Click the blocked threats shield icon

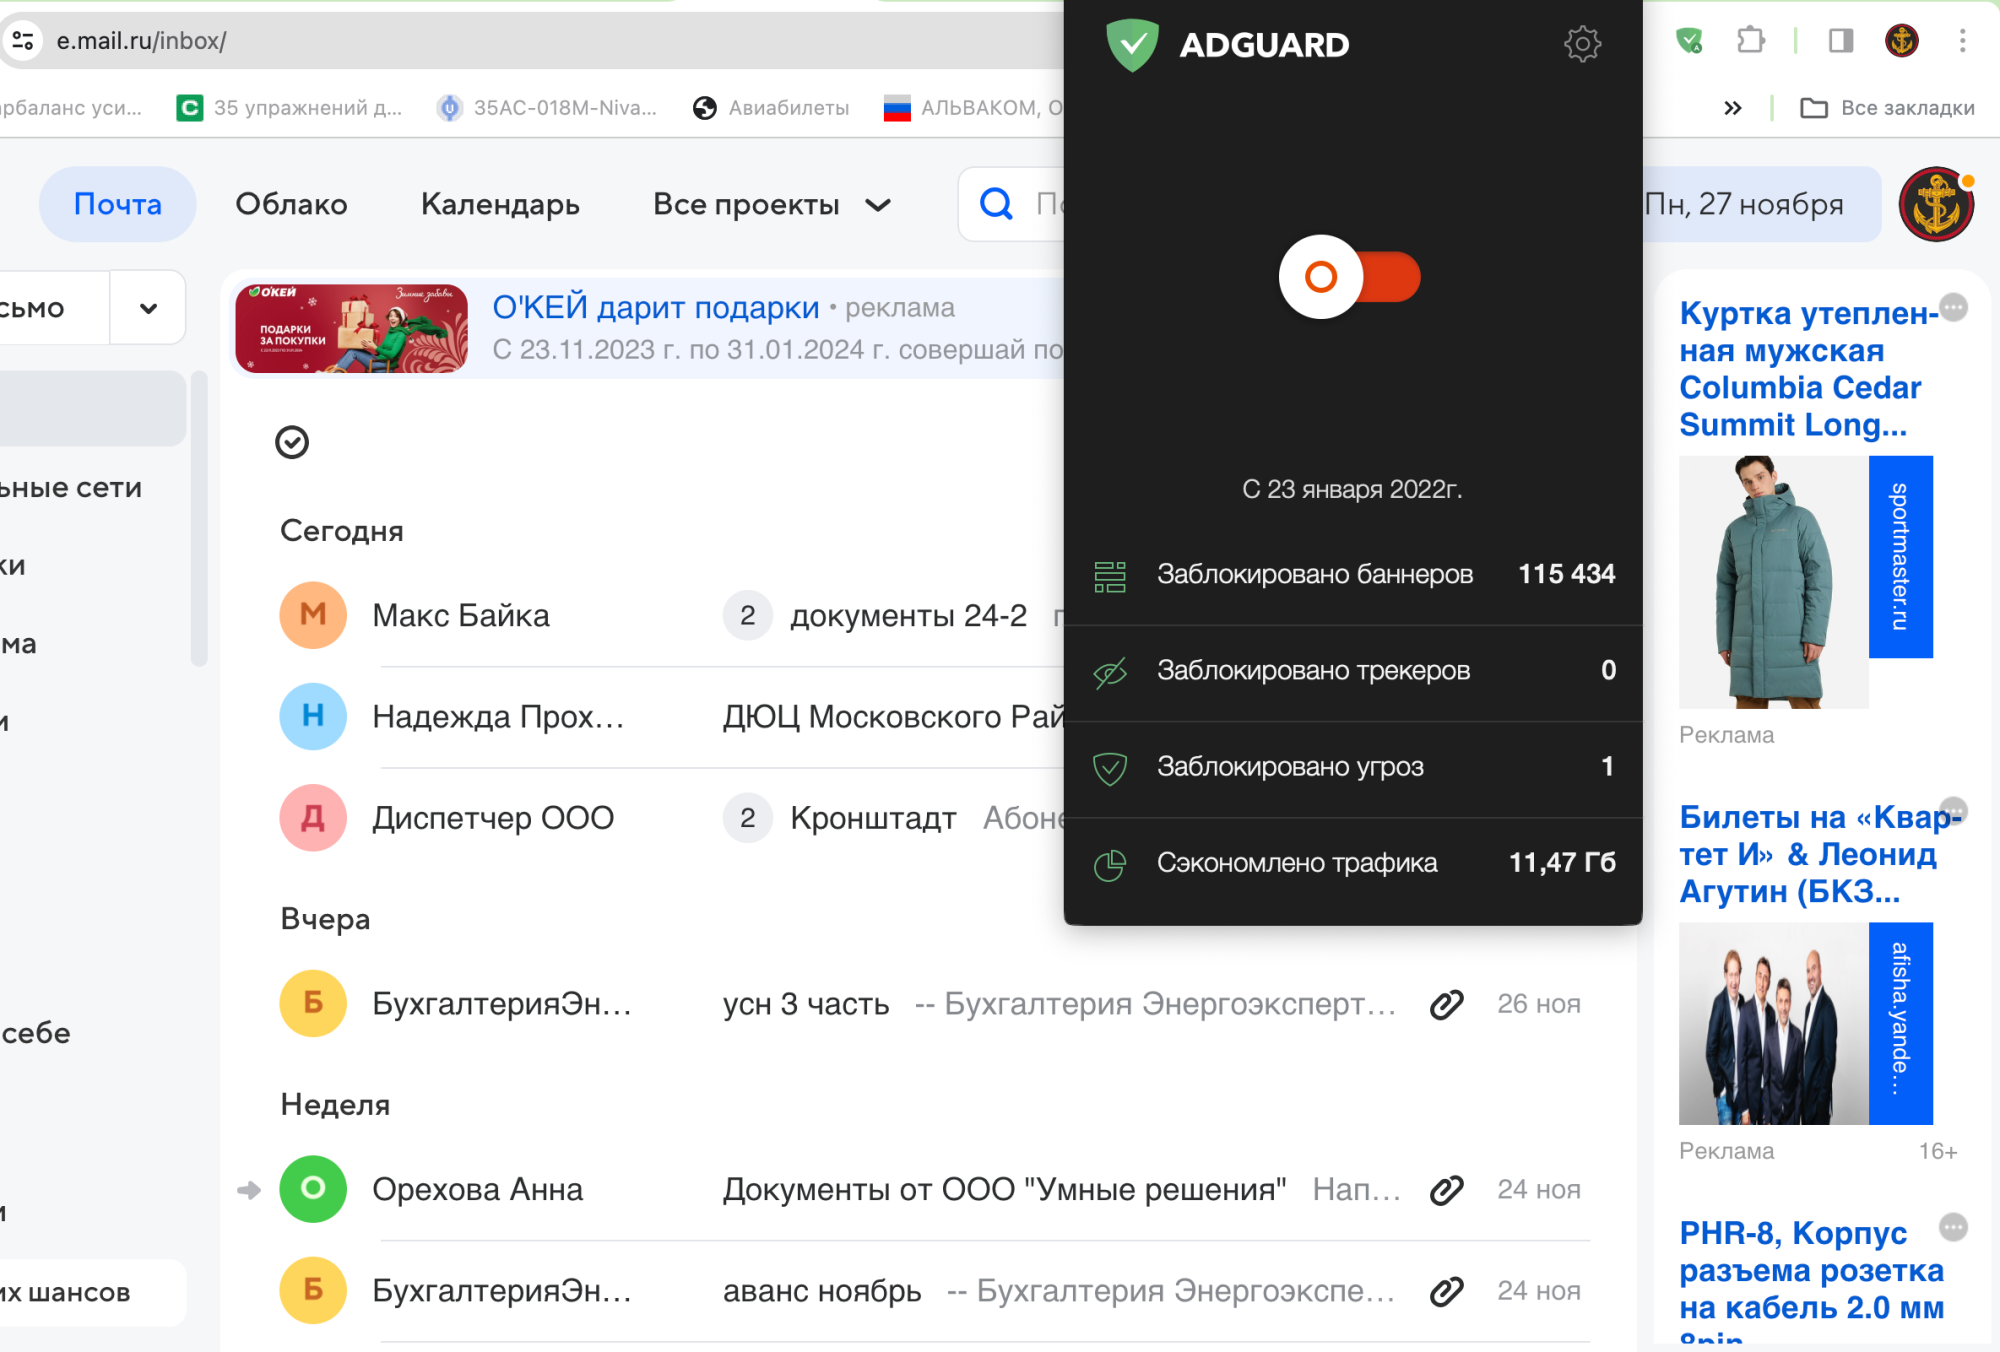pos(1108,766)
